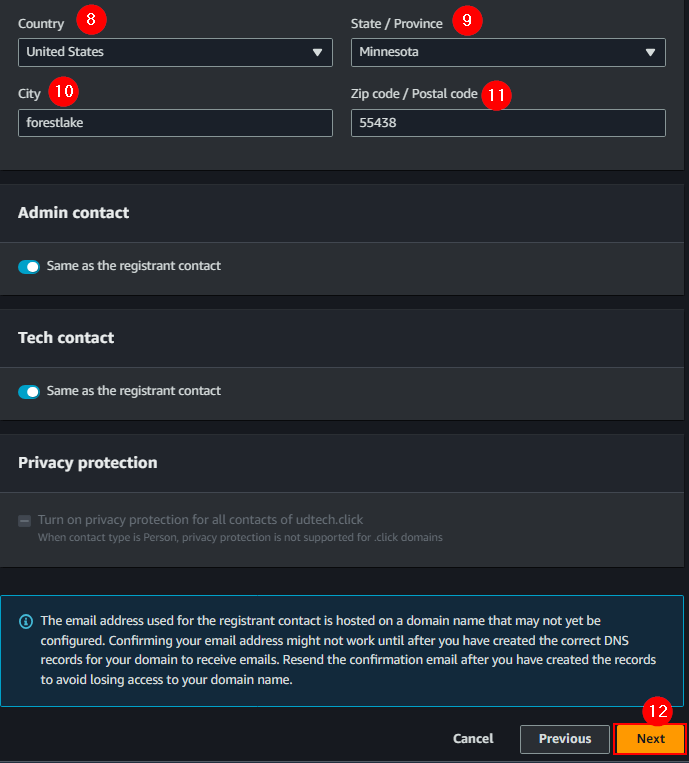Click the Admin contact section heading

(x=73, y=212)
